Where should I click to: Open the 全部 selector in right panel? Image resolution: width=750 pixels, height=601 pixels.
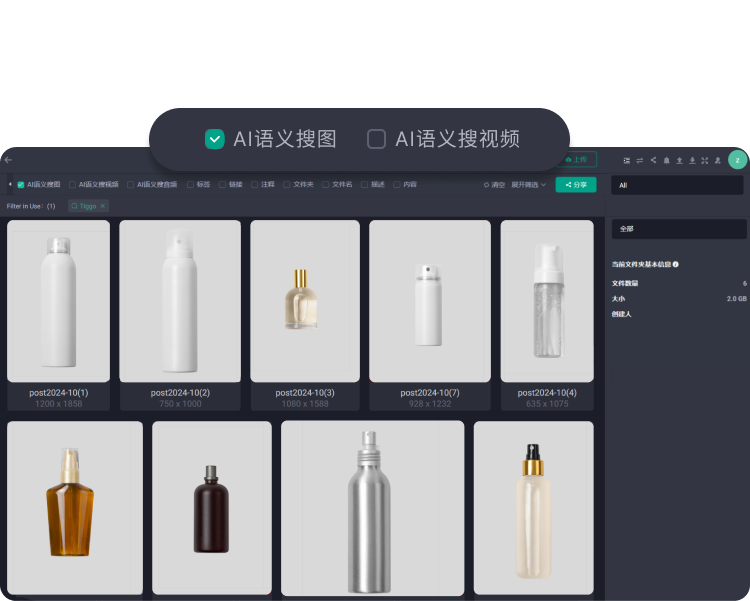(678, 229)
